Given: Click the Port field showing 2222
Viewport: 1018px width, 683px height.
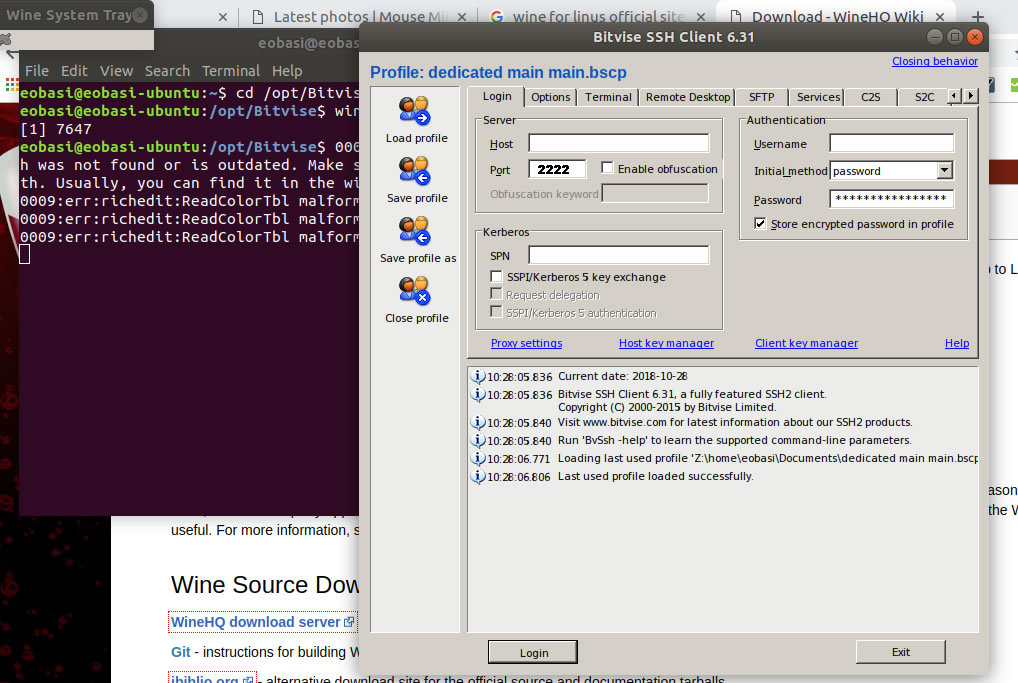Looking at the screenshot, I should click(557, 169).
